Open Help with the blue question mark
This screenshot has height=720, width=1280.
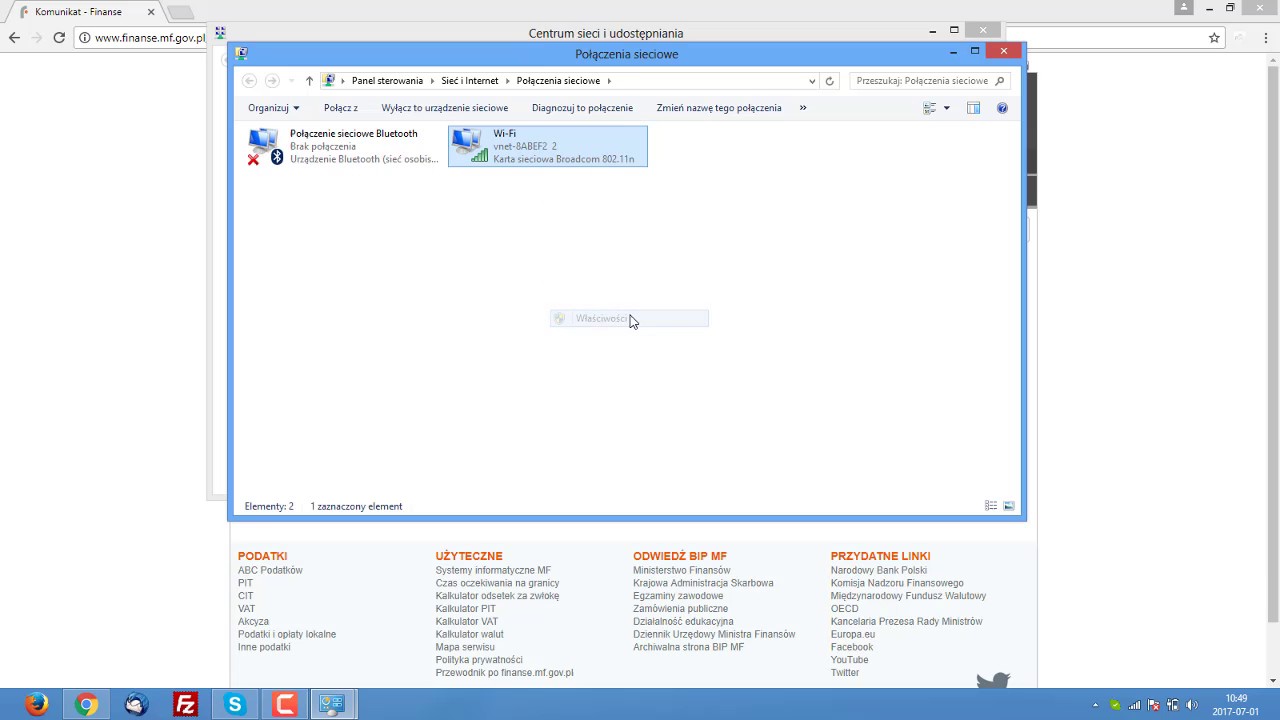coord(1002,108)
